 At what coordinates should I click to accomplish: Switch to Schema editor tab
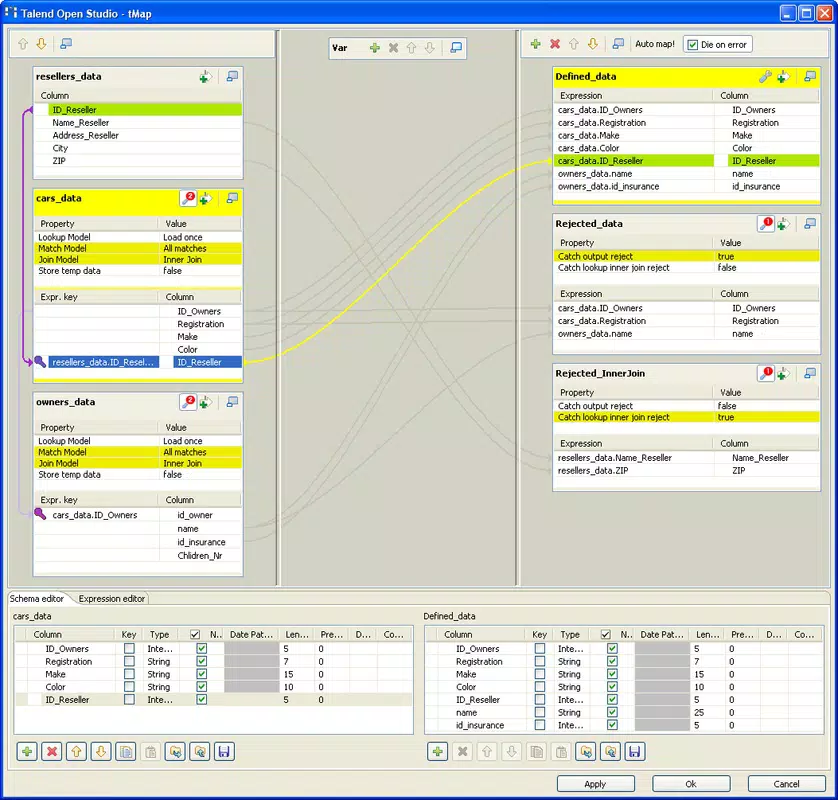pos(37,599)
